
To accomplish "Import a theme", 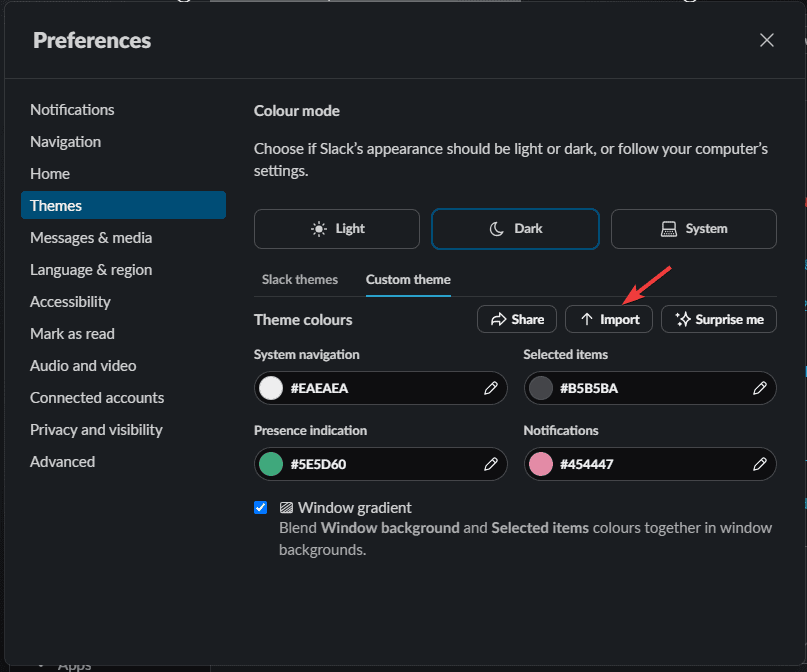I will tap(609, 319).
